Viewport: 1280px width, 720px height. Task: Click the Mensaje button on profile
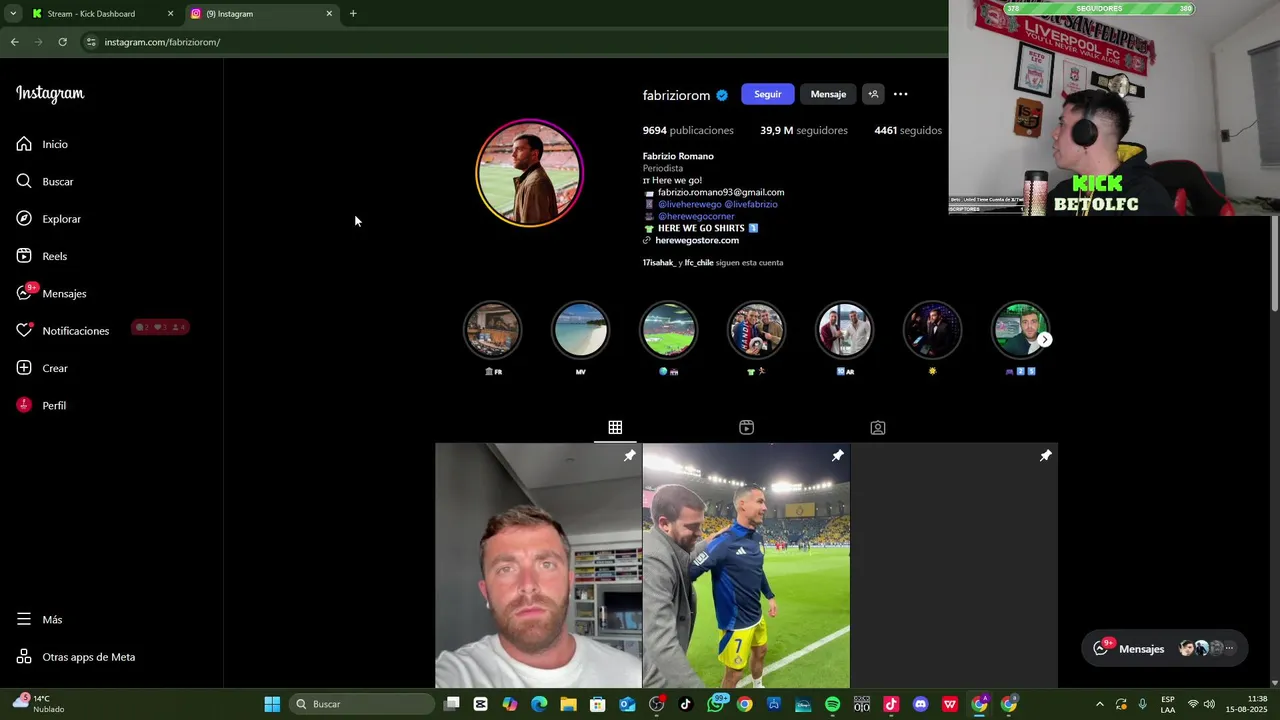point(828,94)
